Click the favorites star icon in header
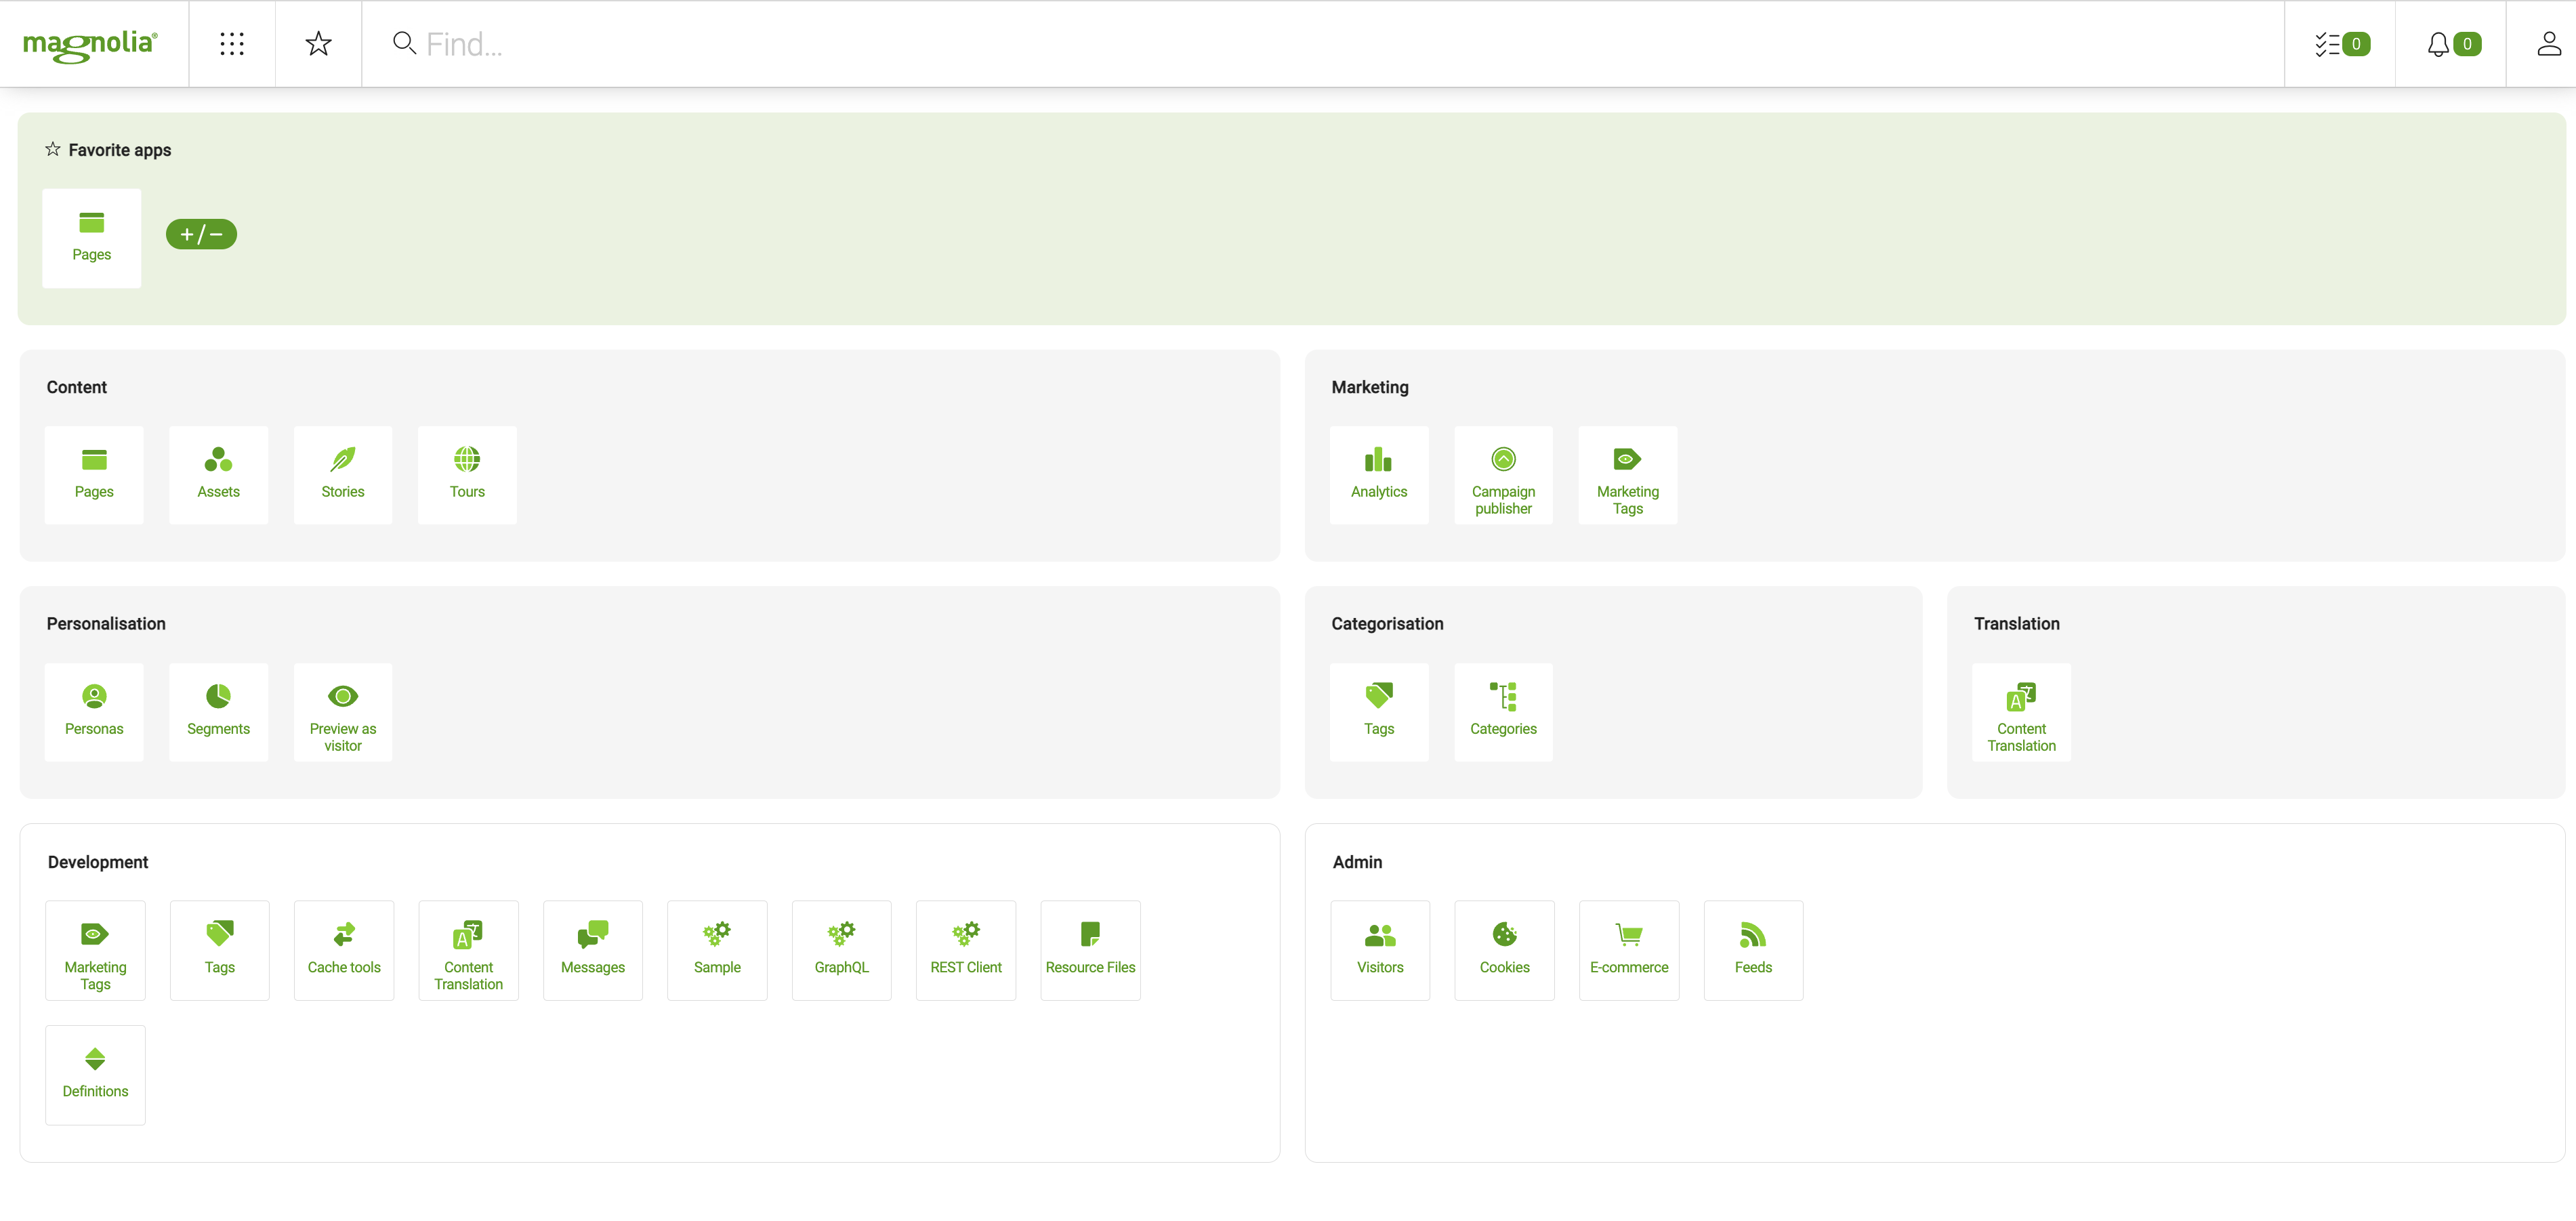The width and height of the screenshot is (2576, 1221). pyautogui.click(x=318, y=44)
